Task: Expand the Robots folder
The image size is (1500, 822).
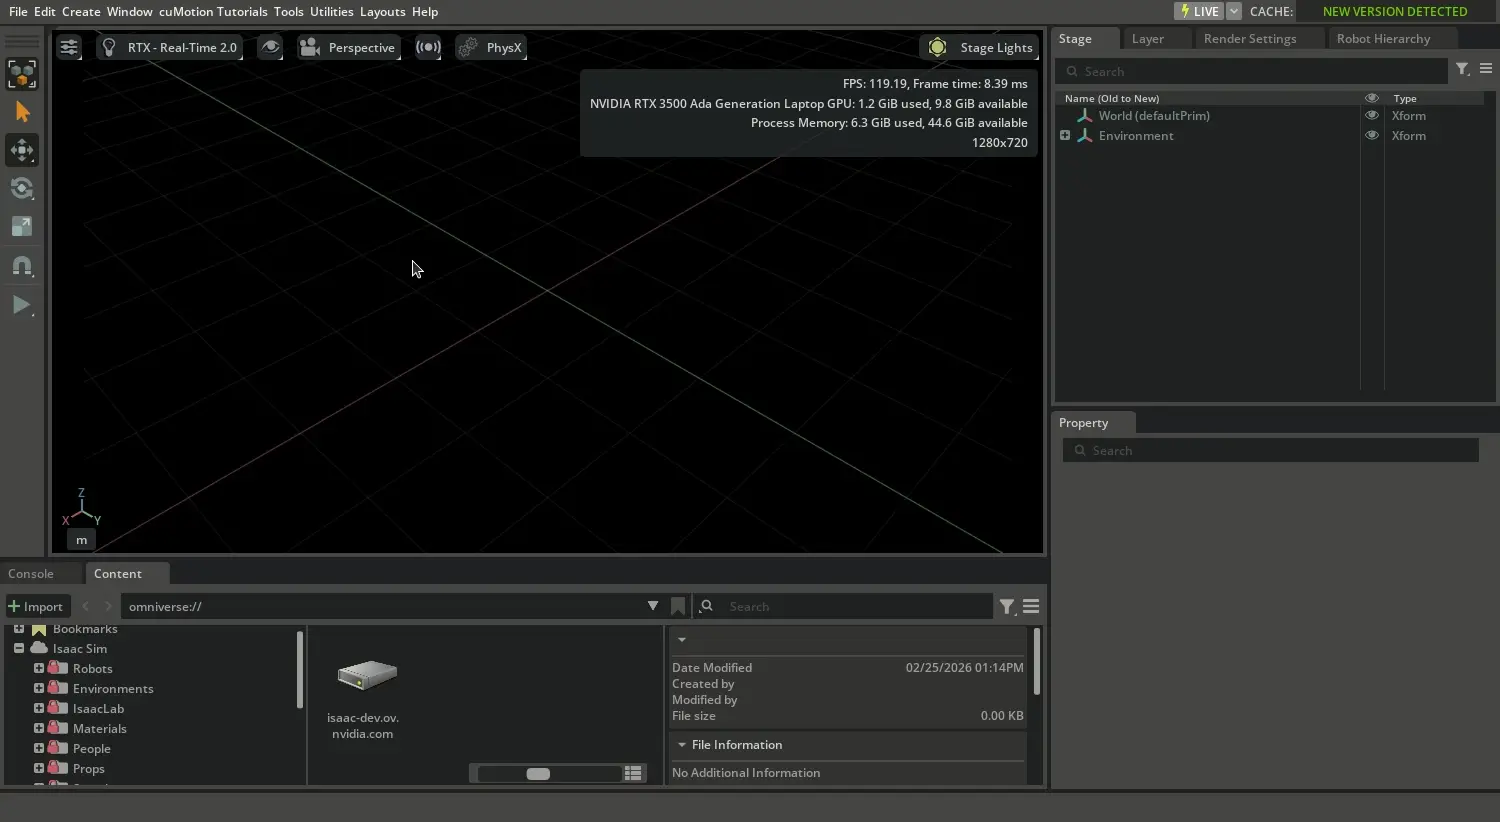Action: (39, 668)
